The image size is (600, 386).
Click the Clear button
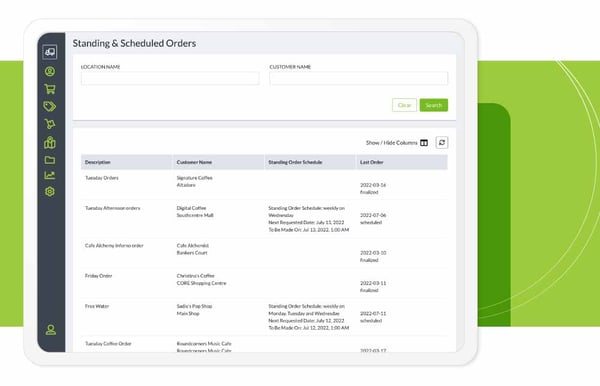pos(404,105)
